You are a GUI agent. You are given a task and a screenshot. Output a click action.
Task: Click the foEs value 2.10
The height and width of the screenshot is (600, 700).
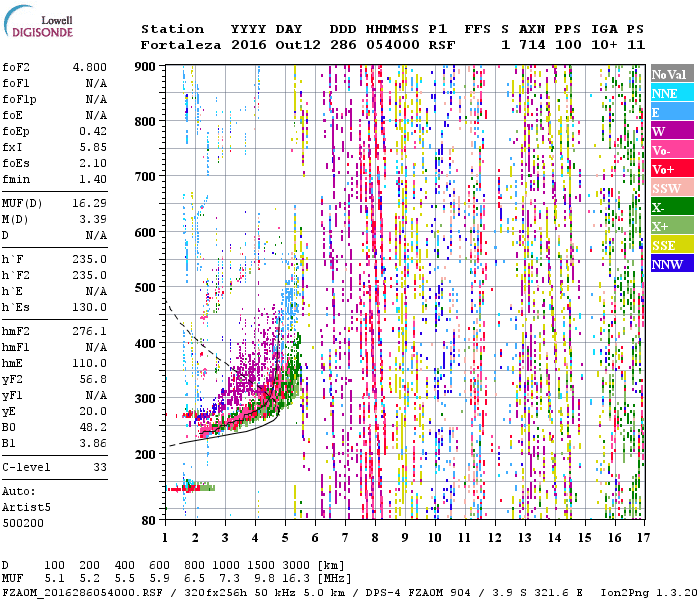click(93, 163)
